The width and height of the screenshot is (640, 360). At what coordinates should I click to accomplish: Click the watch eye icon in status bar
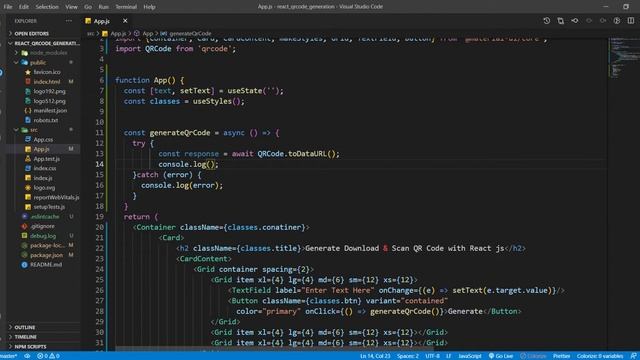[x=27, y=356]
